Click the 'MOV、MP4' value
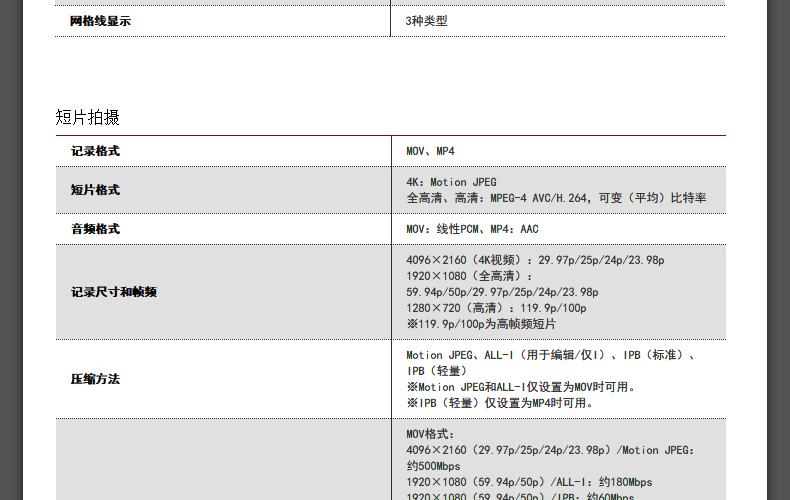Image resolution: width=790 pixels, height=500 pixels. point(430,151)
